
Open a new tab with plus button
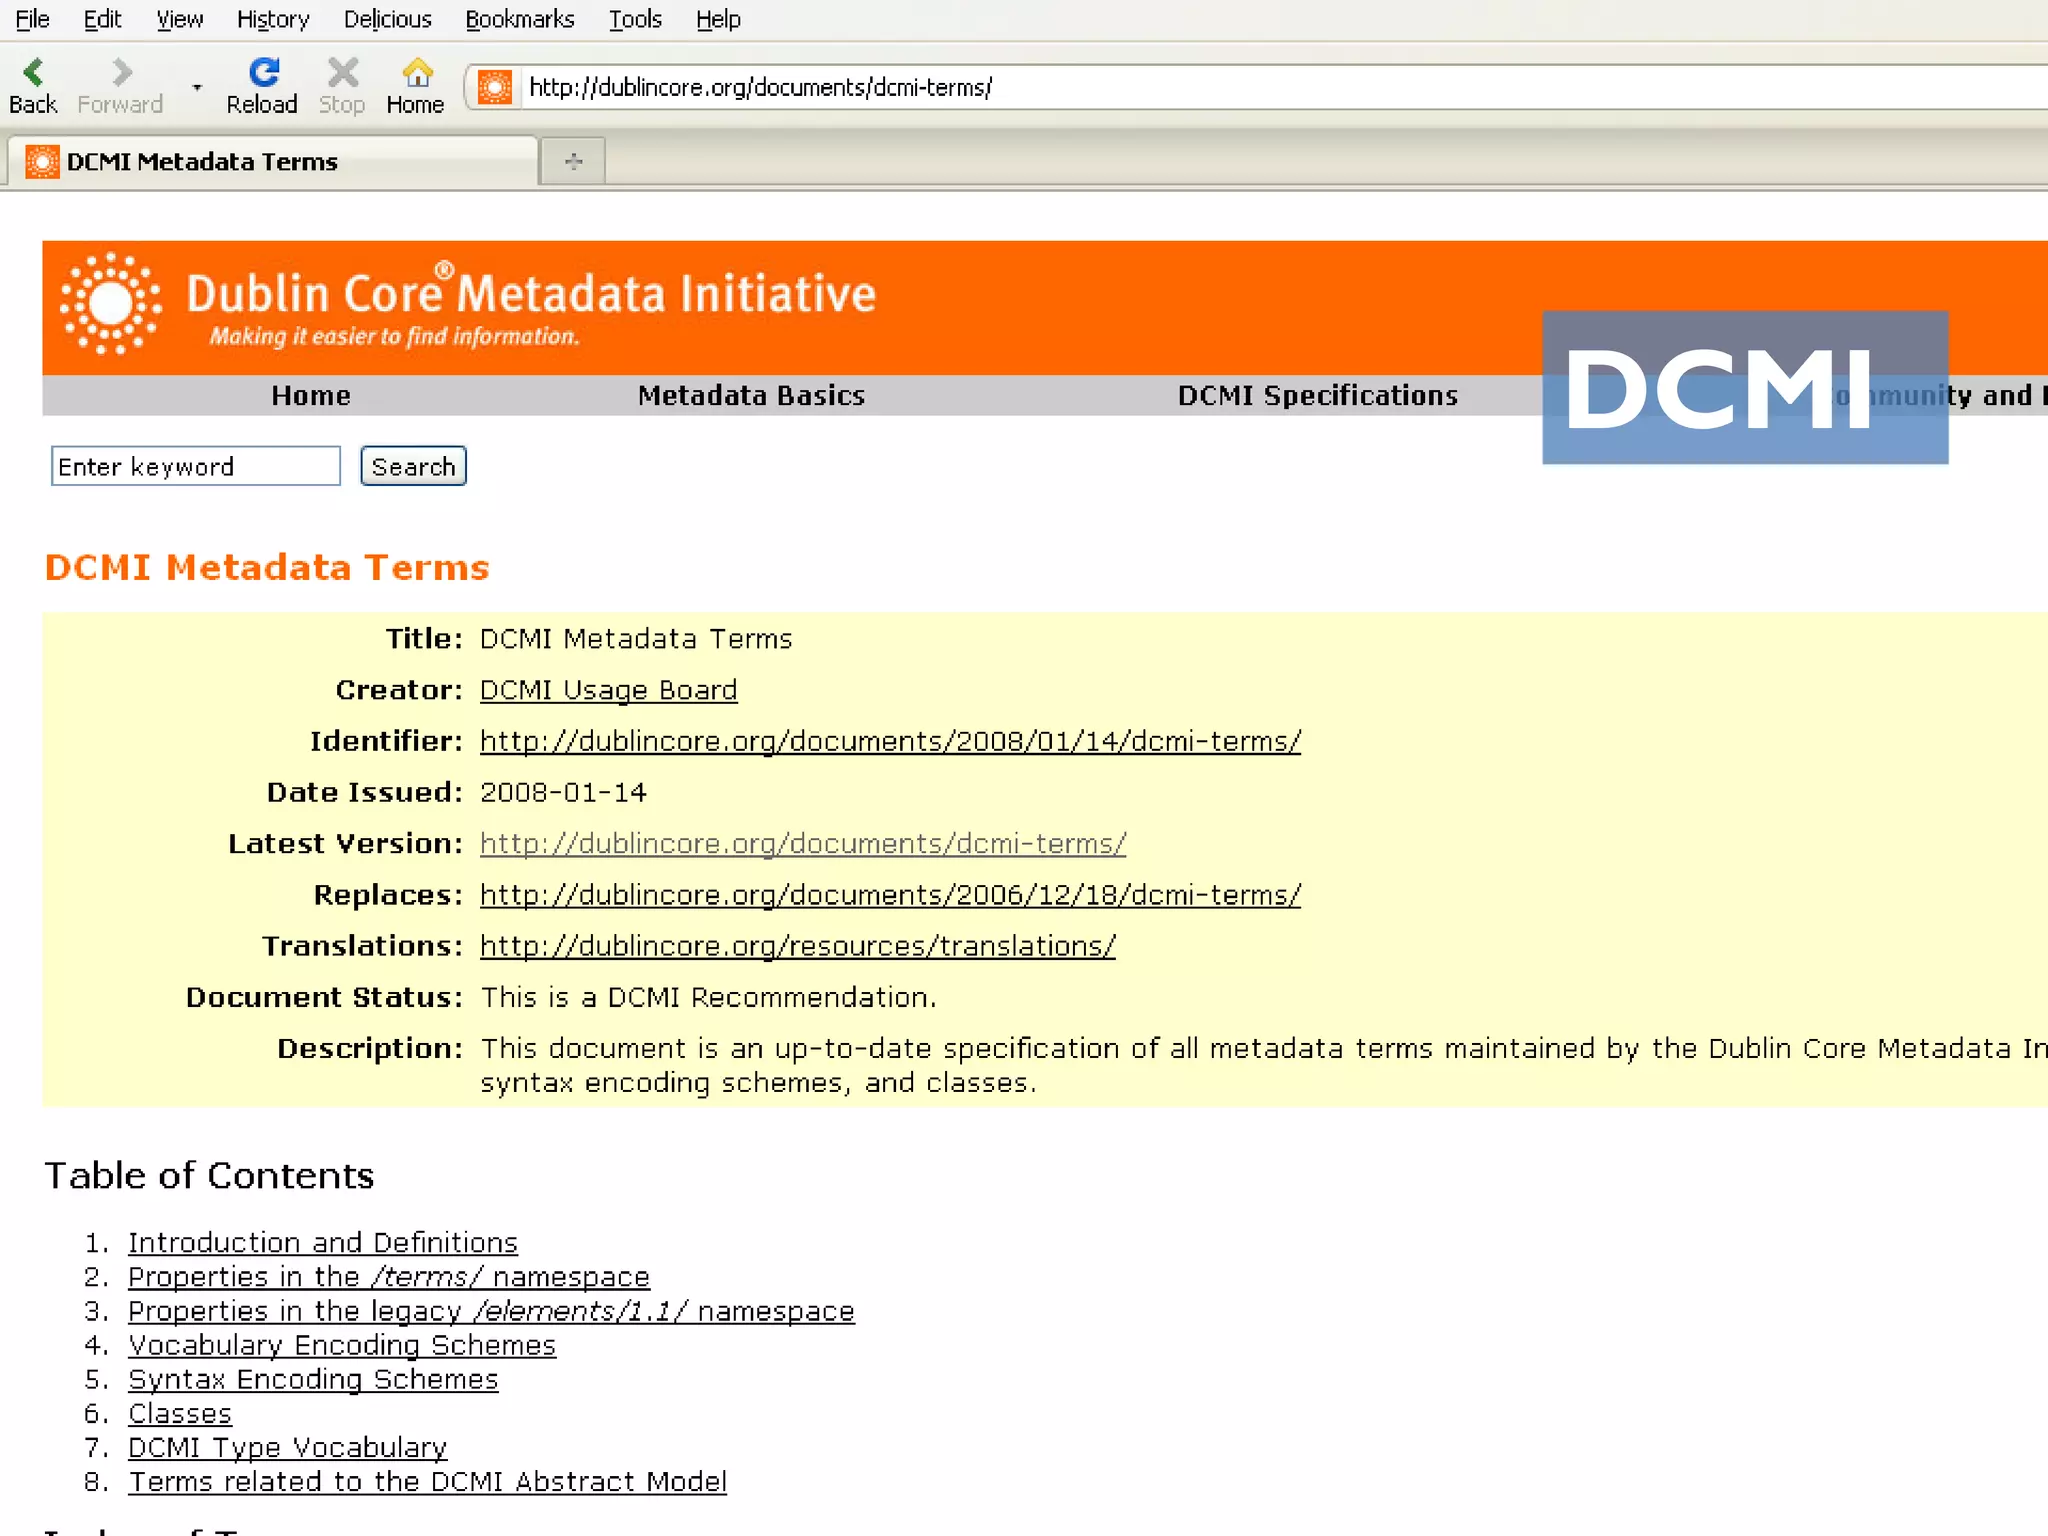(x=573, y=161)
